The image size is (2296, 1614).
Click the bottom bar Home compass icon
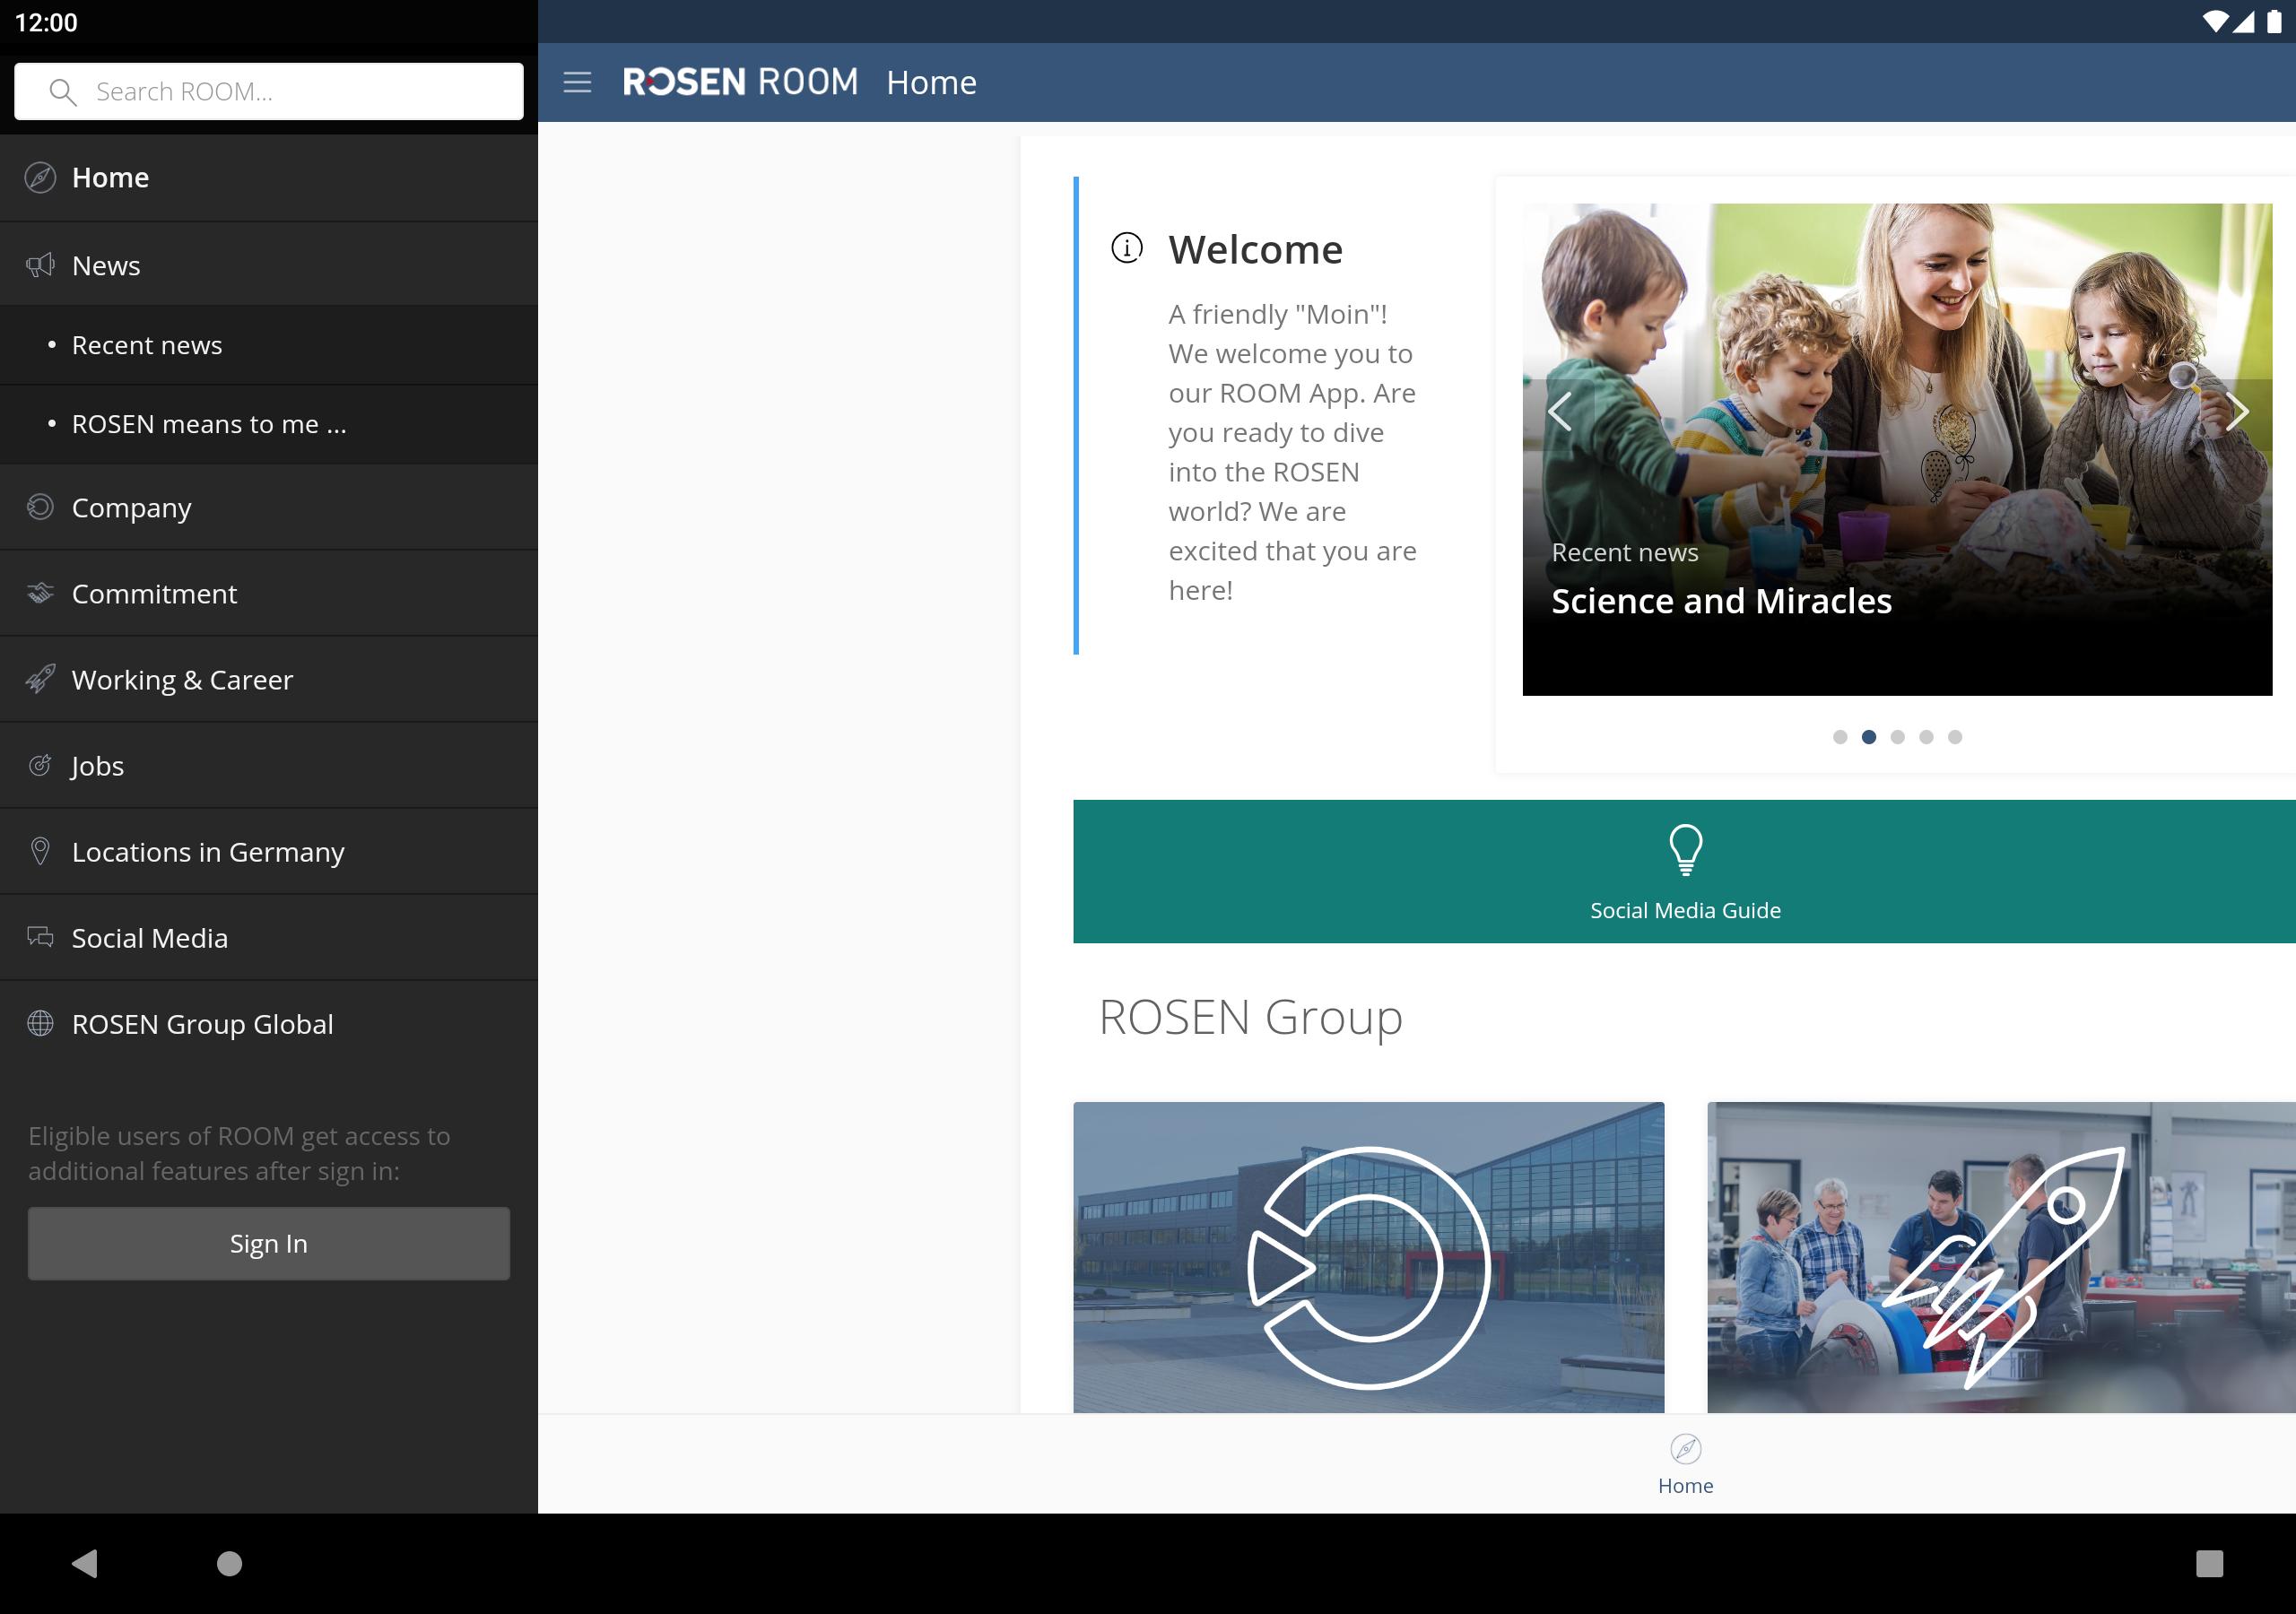coord(1686,1448)
